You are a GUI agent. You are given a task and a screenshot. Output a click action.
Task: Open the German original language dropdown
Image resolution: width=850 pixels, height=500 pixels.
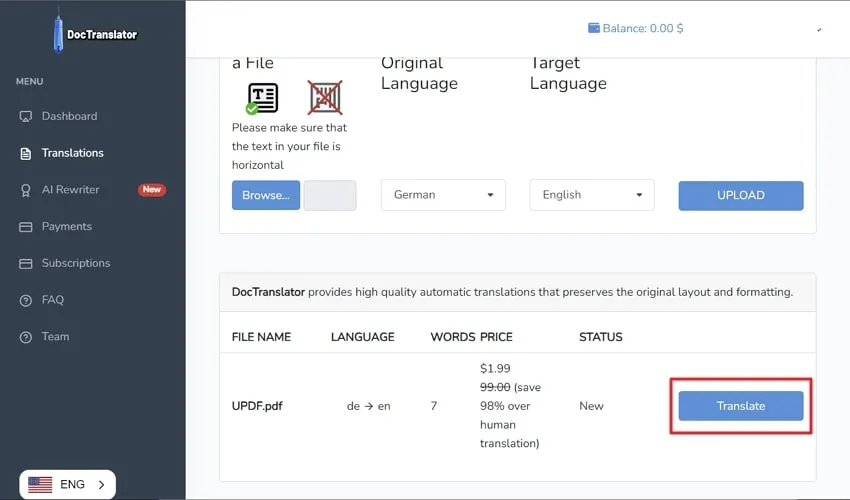(x=443, y=195)
